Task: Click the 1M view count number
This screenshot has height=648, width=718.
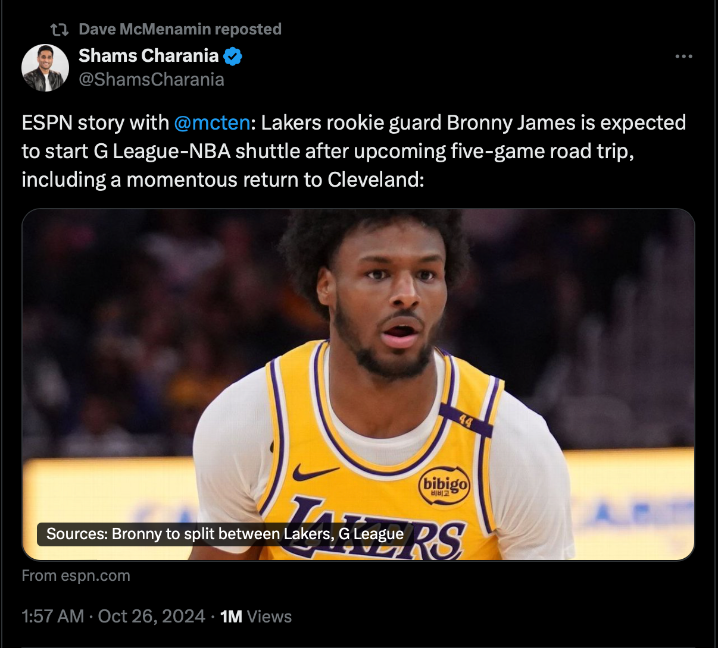Action: 231,616
